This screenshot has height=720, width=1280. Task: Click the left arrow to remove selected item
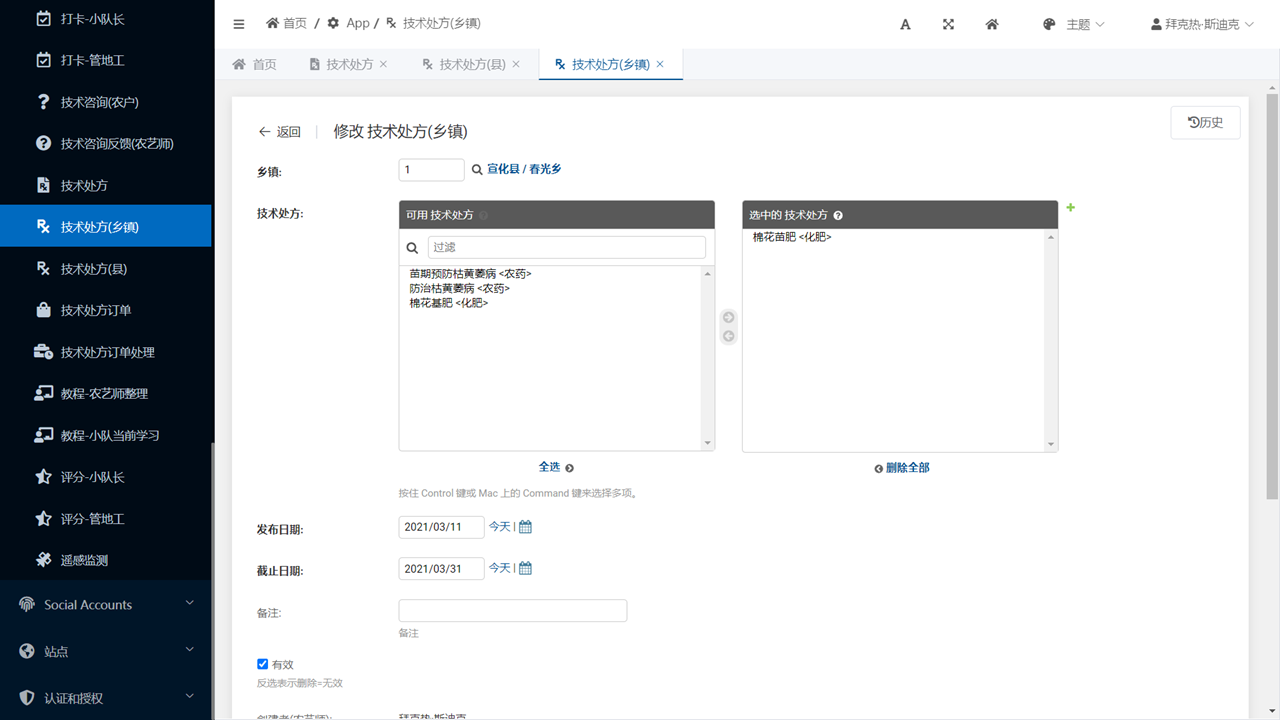point(728,336)
